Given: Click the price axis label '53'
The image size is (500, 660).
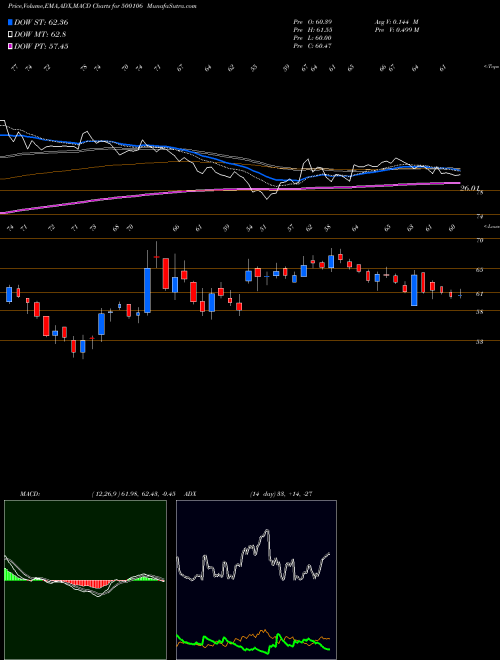Looking at the screenshot, I should click(x=479, y=342).
